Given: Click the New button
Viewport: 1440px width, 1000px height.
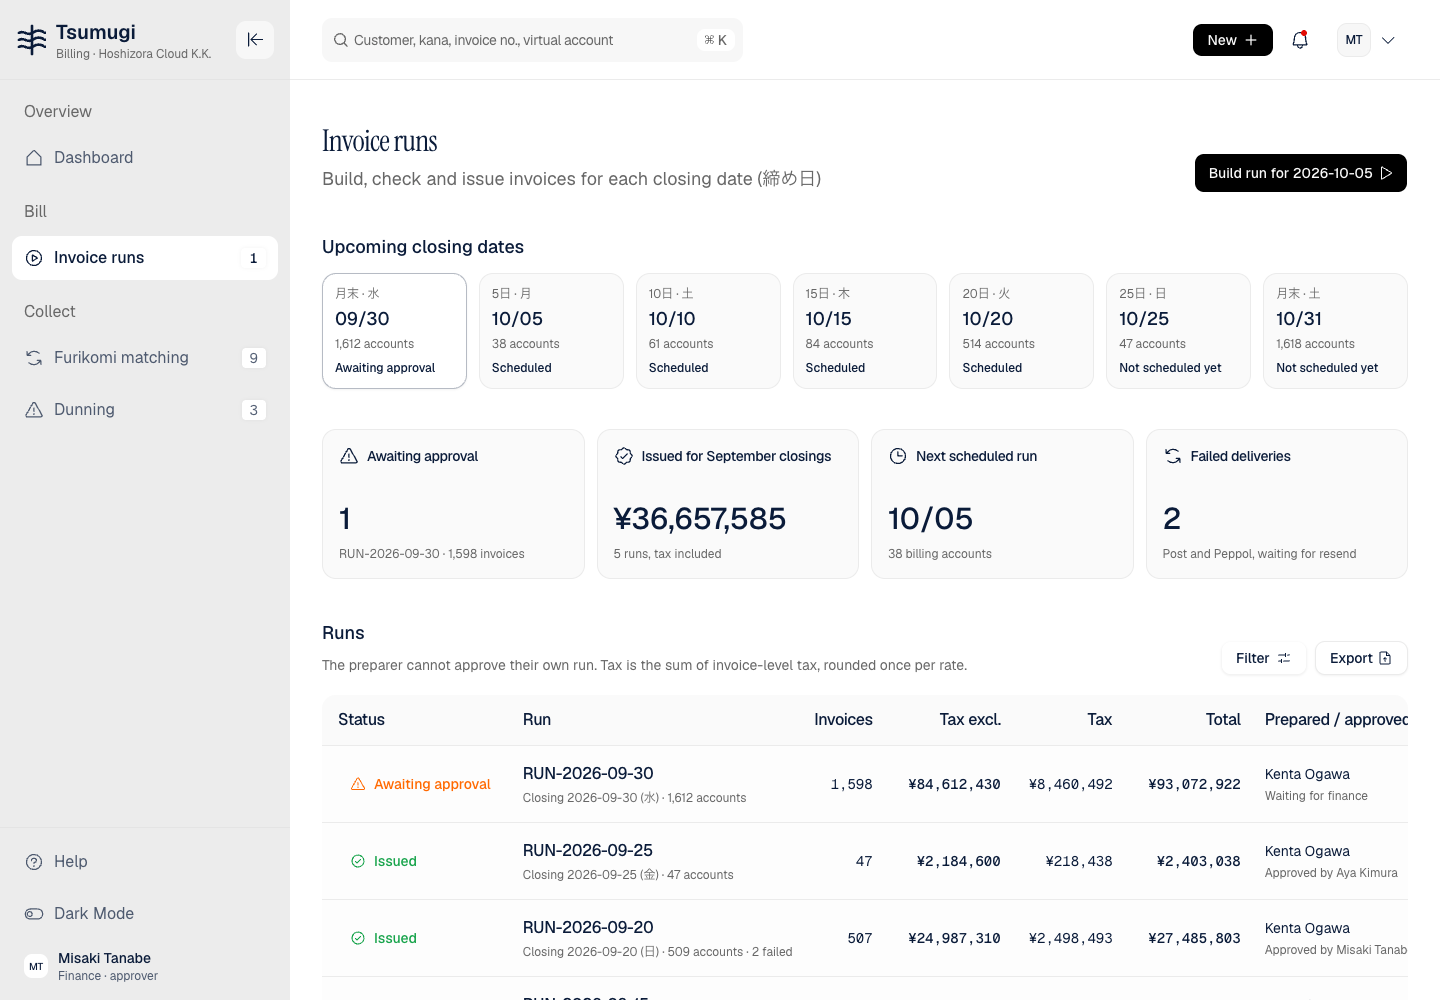Looking at the screenshot, I should tap(1233, 40).
